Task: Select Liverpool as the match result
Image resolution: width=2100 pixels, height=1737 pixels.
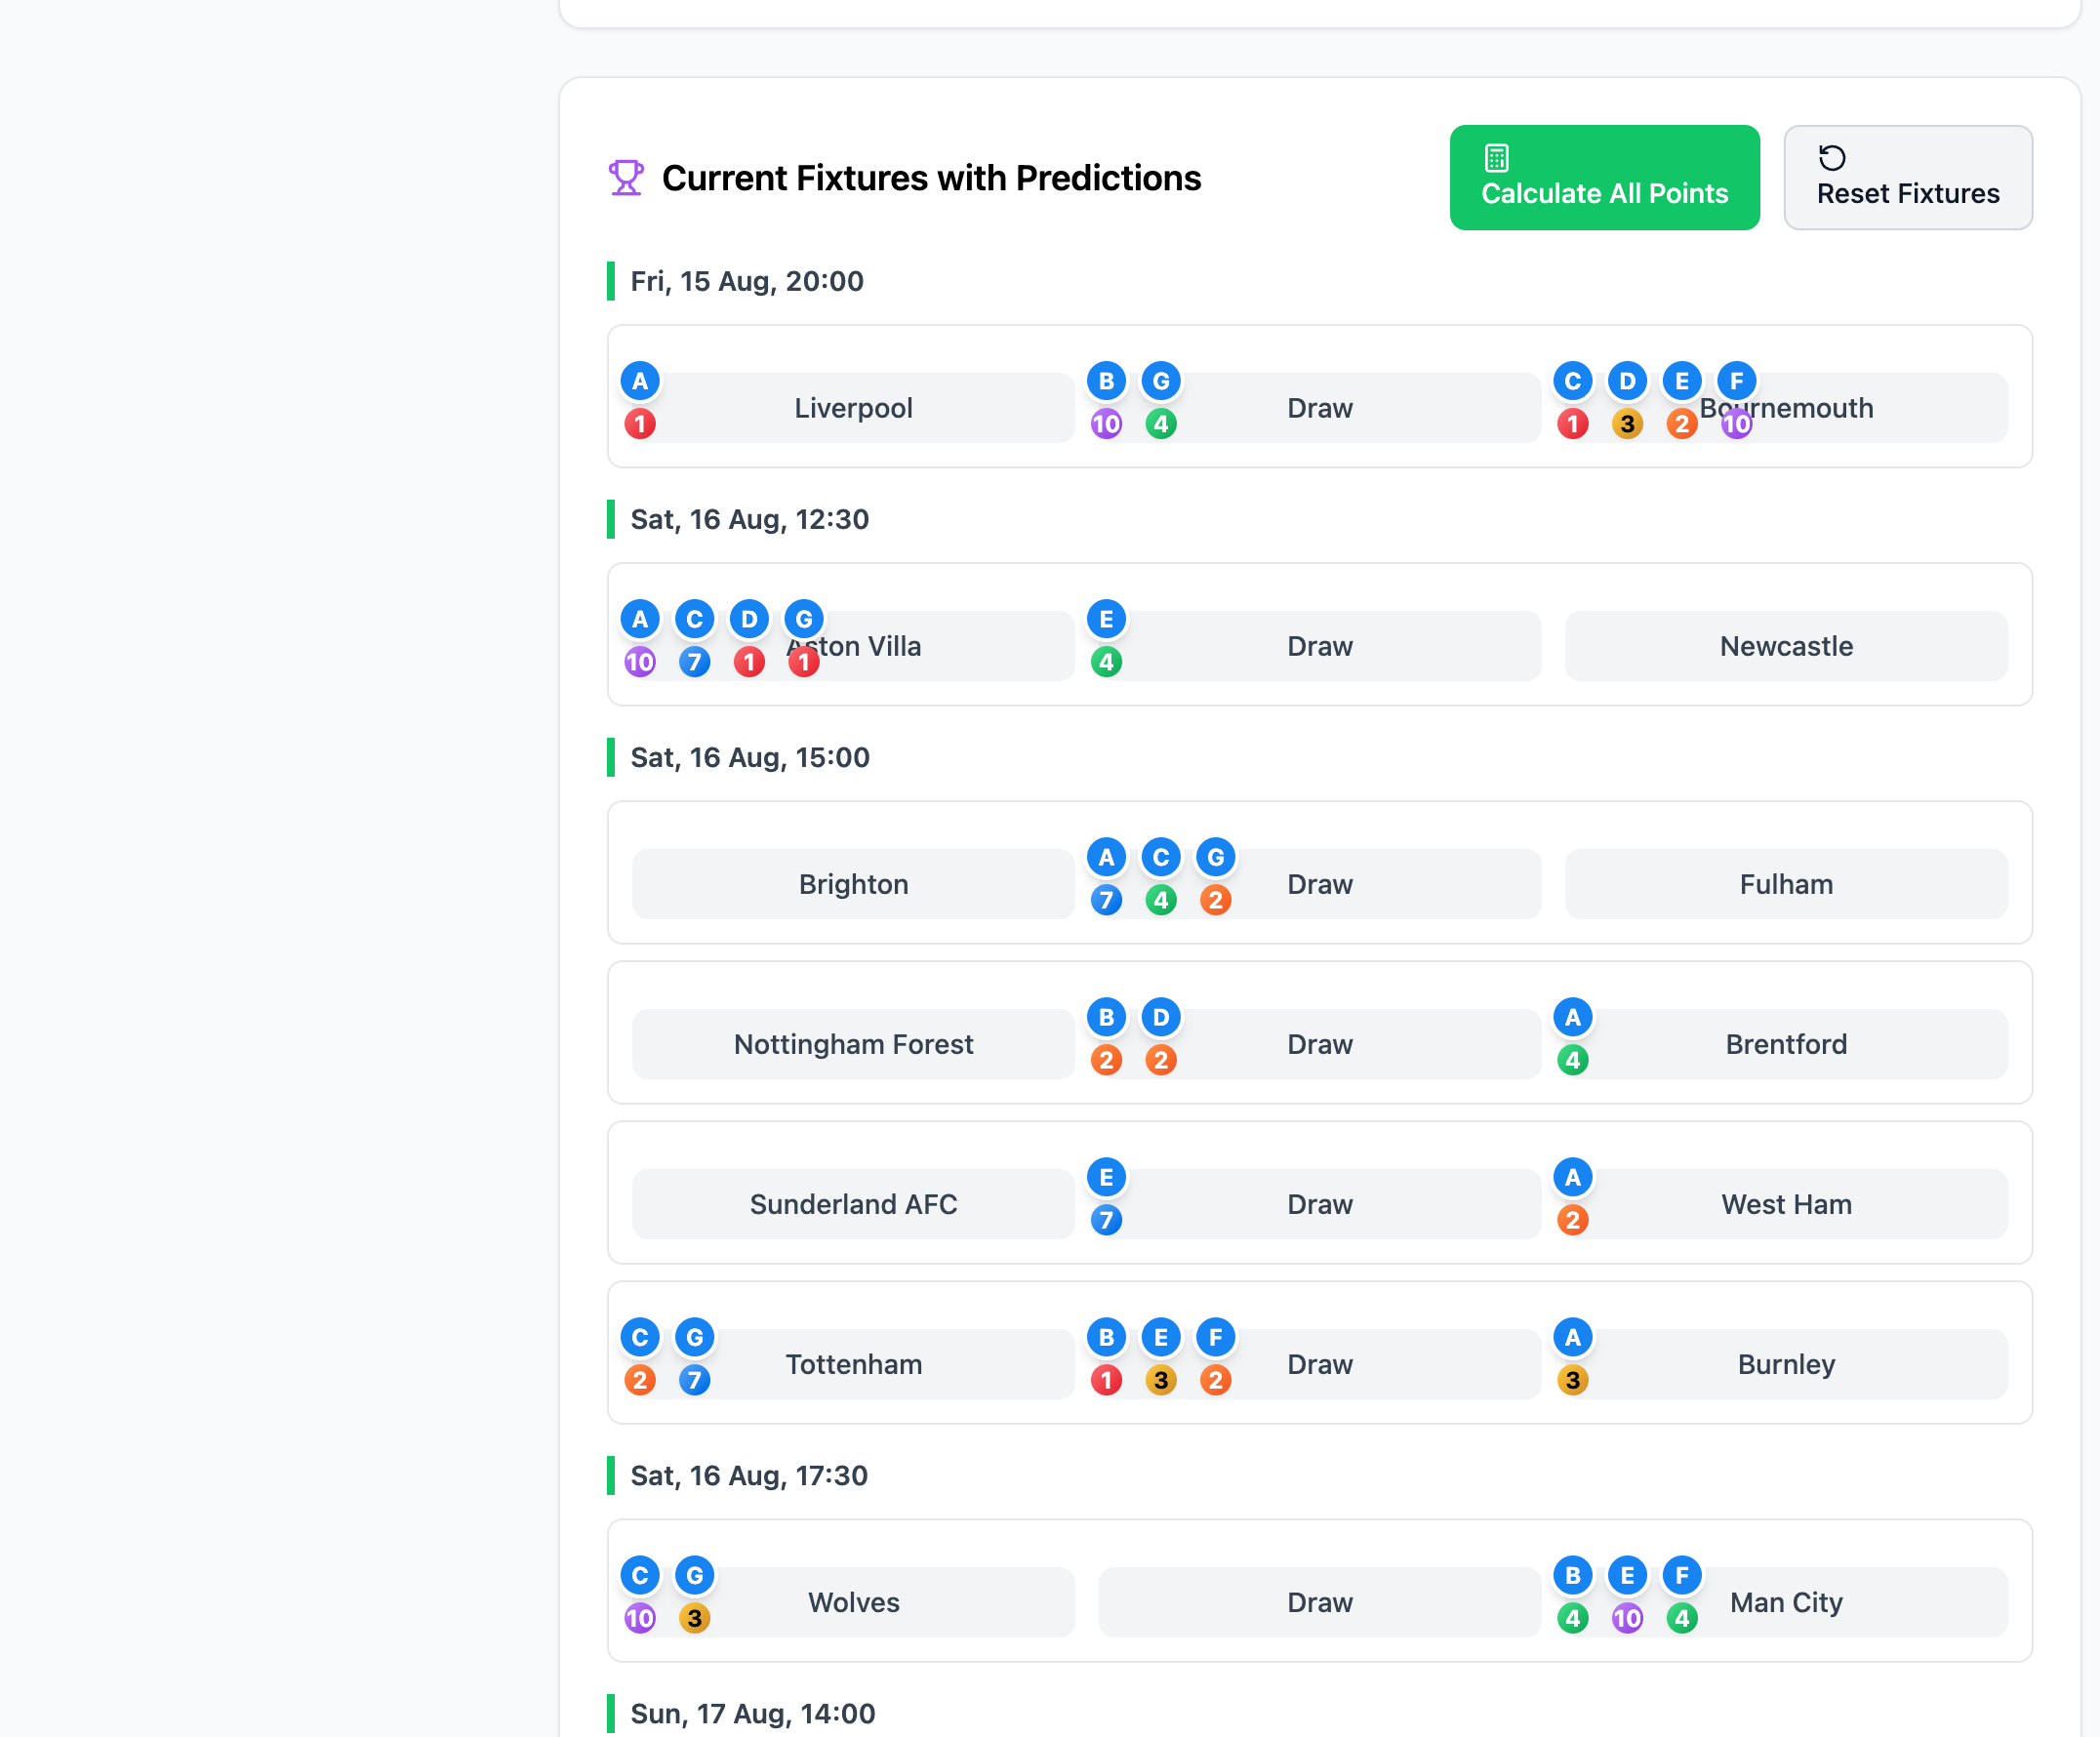Action: (853, 408)
